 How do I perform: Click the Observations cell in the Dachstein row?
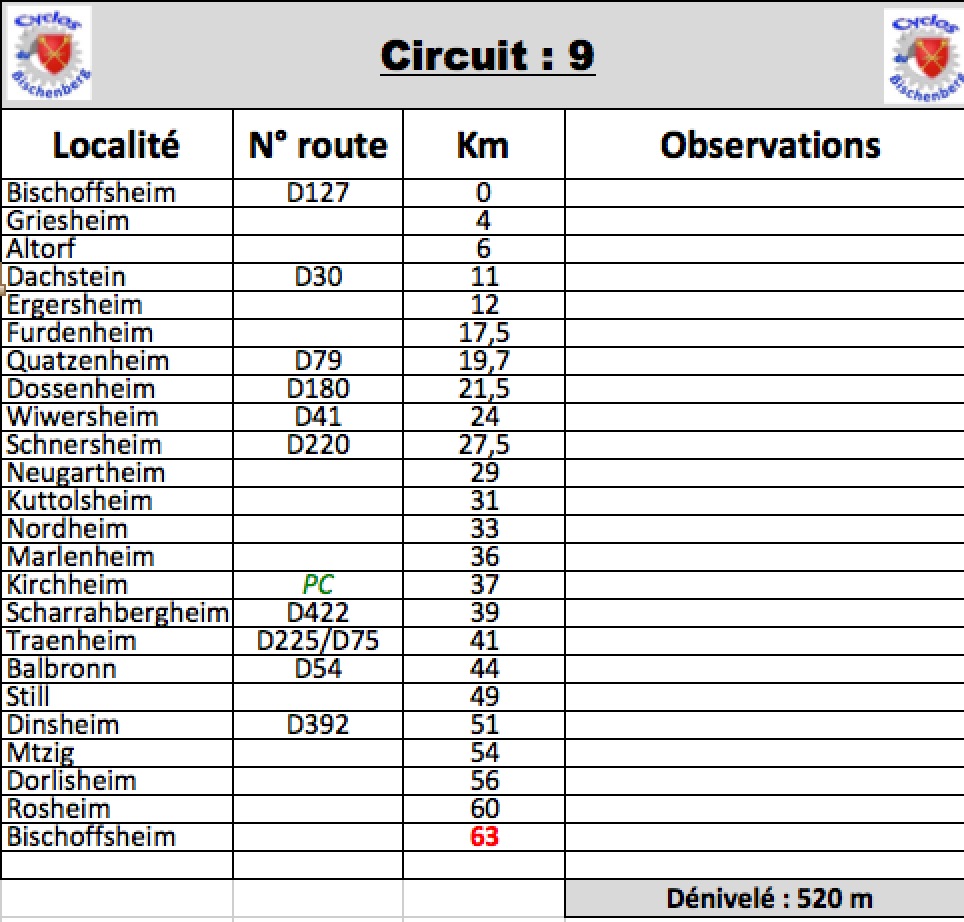[764, 277]
